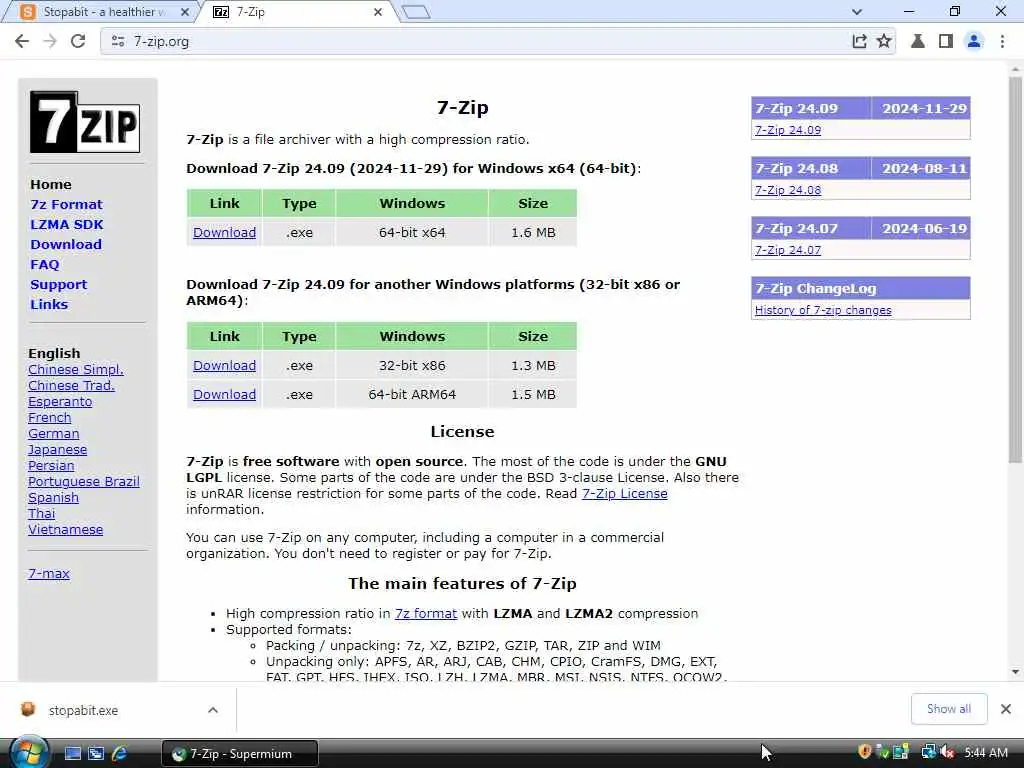The image size is (1024, 768).
Task: Close the downloads bar
Action: [1006, 709]
